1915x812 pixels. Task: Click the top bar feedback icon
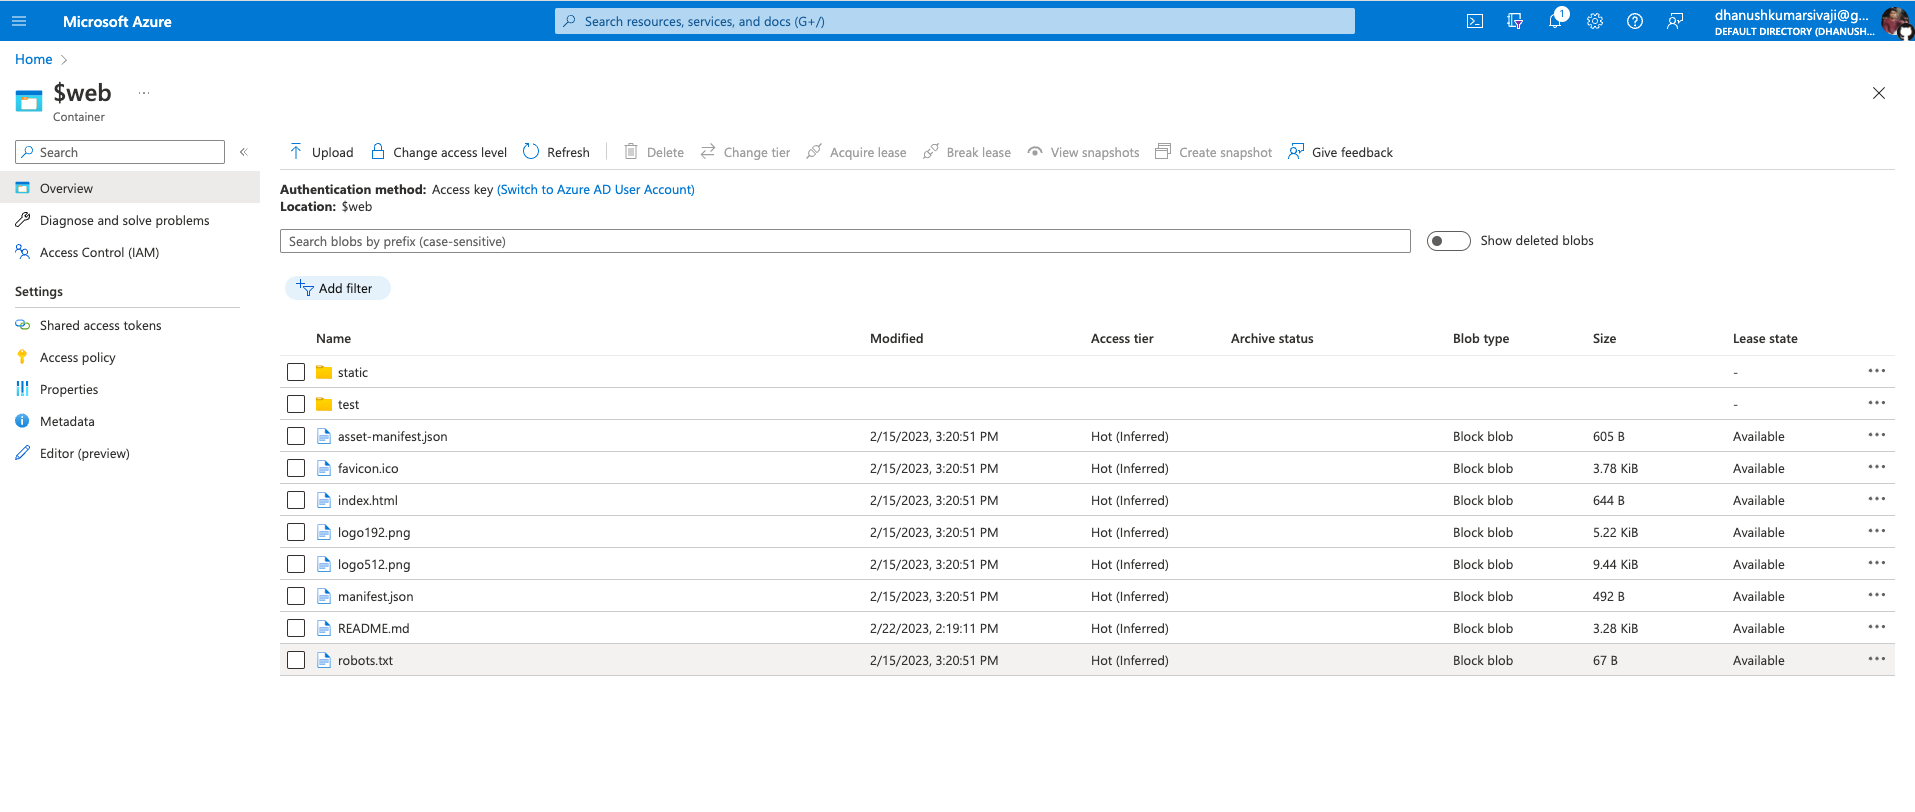click(1675, 21)
